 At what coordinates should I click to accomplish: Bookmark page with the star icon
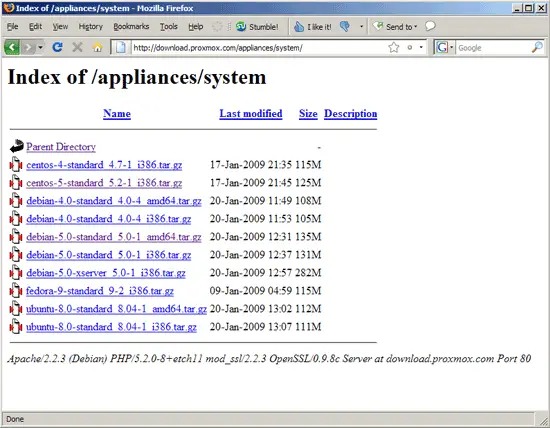[394, 47]
